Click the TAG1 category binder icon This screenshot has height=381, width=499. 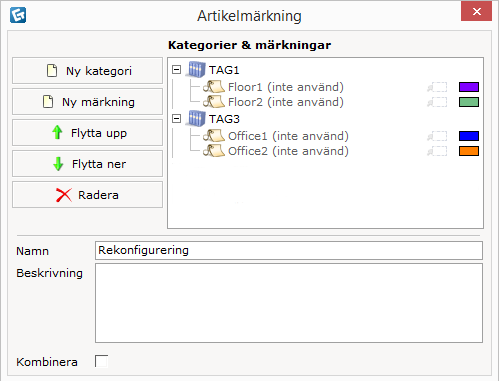[x=196, y=70]
